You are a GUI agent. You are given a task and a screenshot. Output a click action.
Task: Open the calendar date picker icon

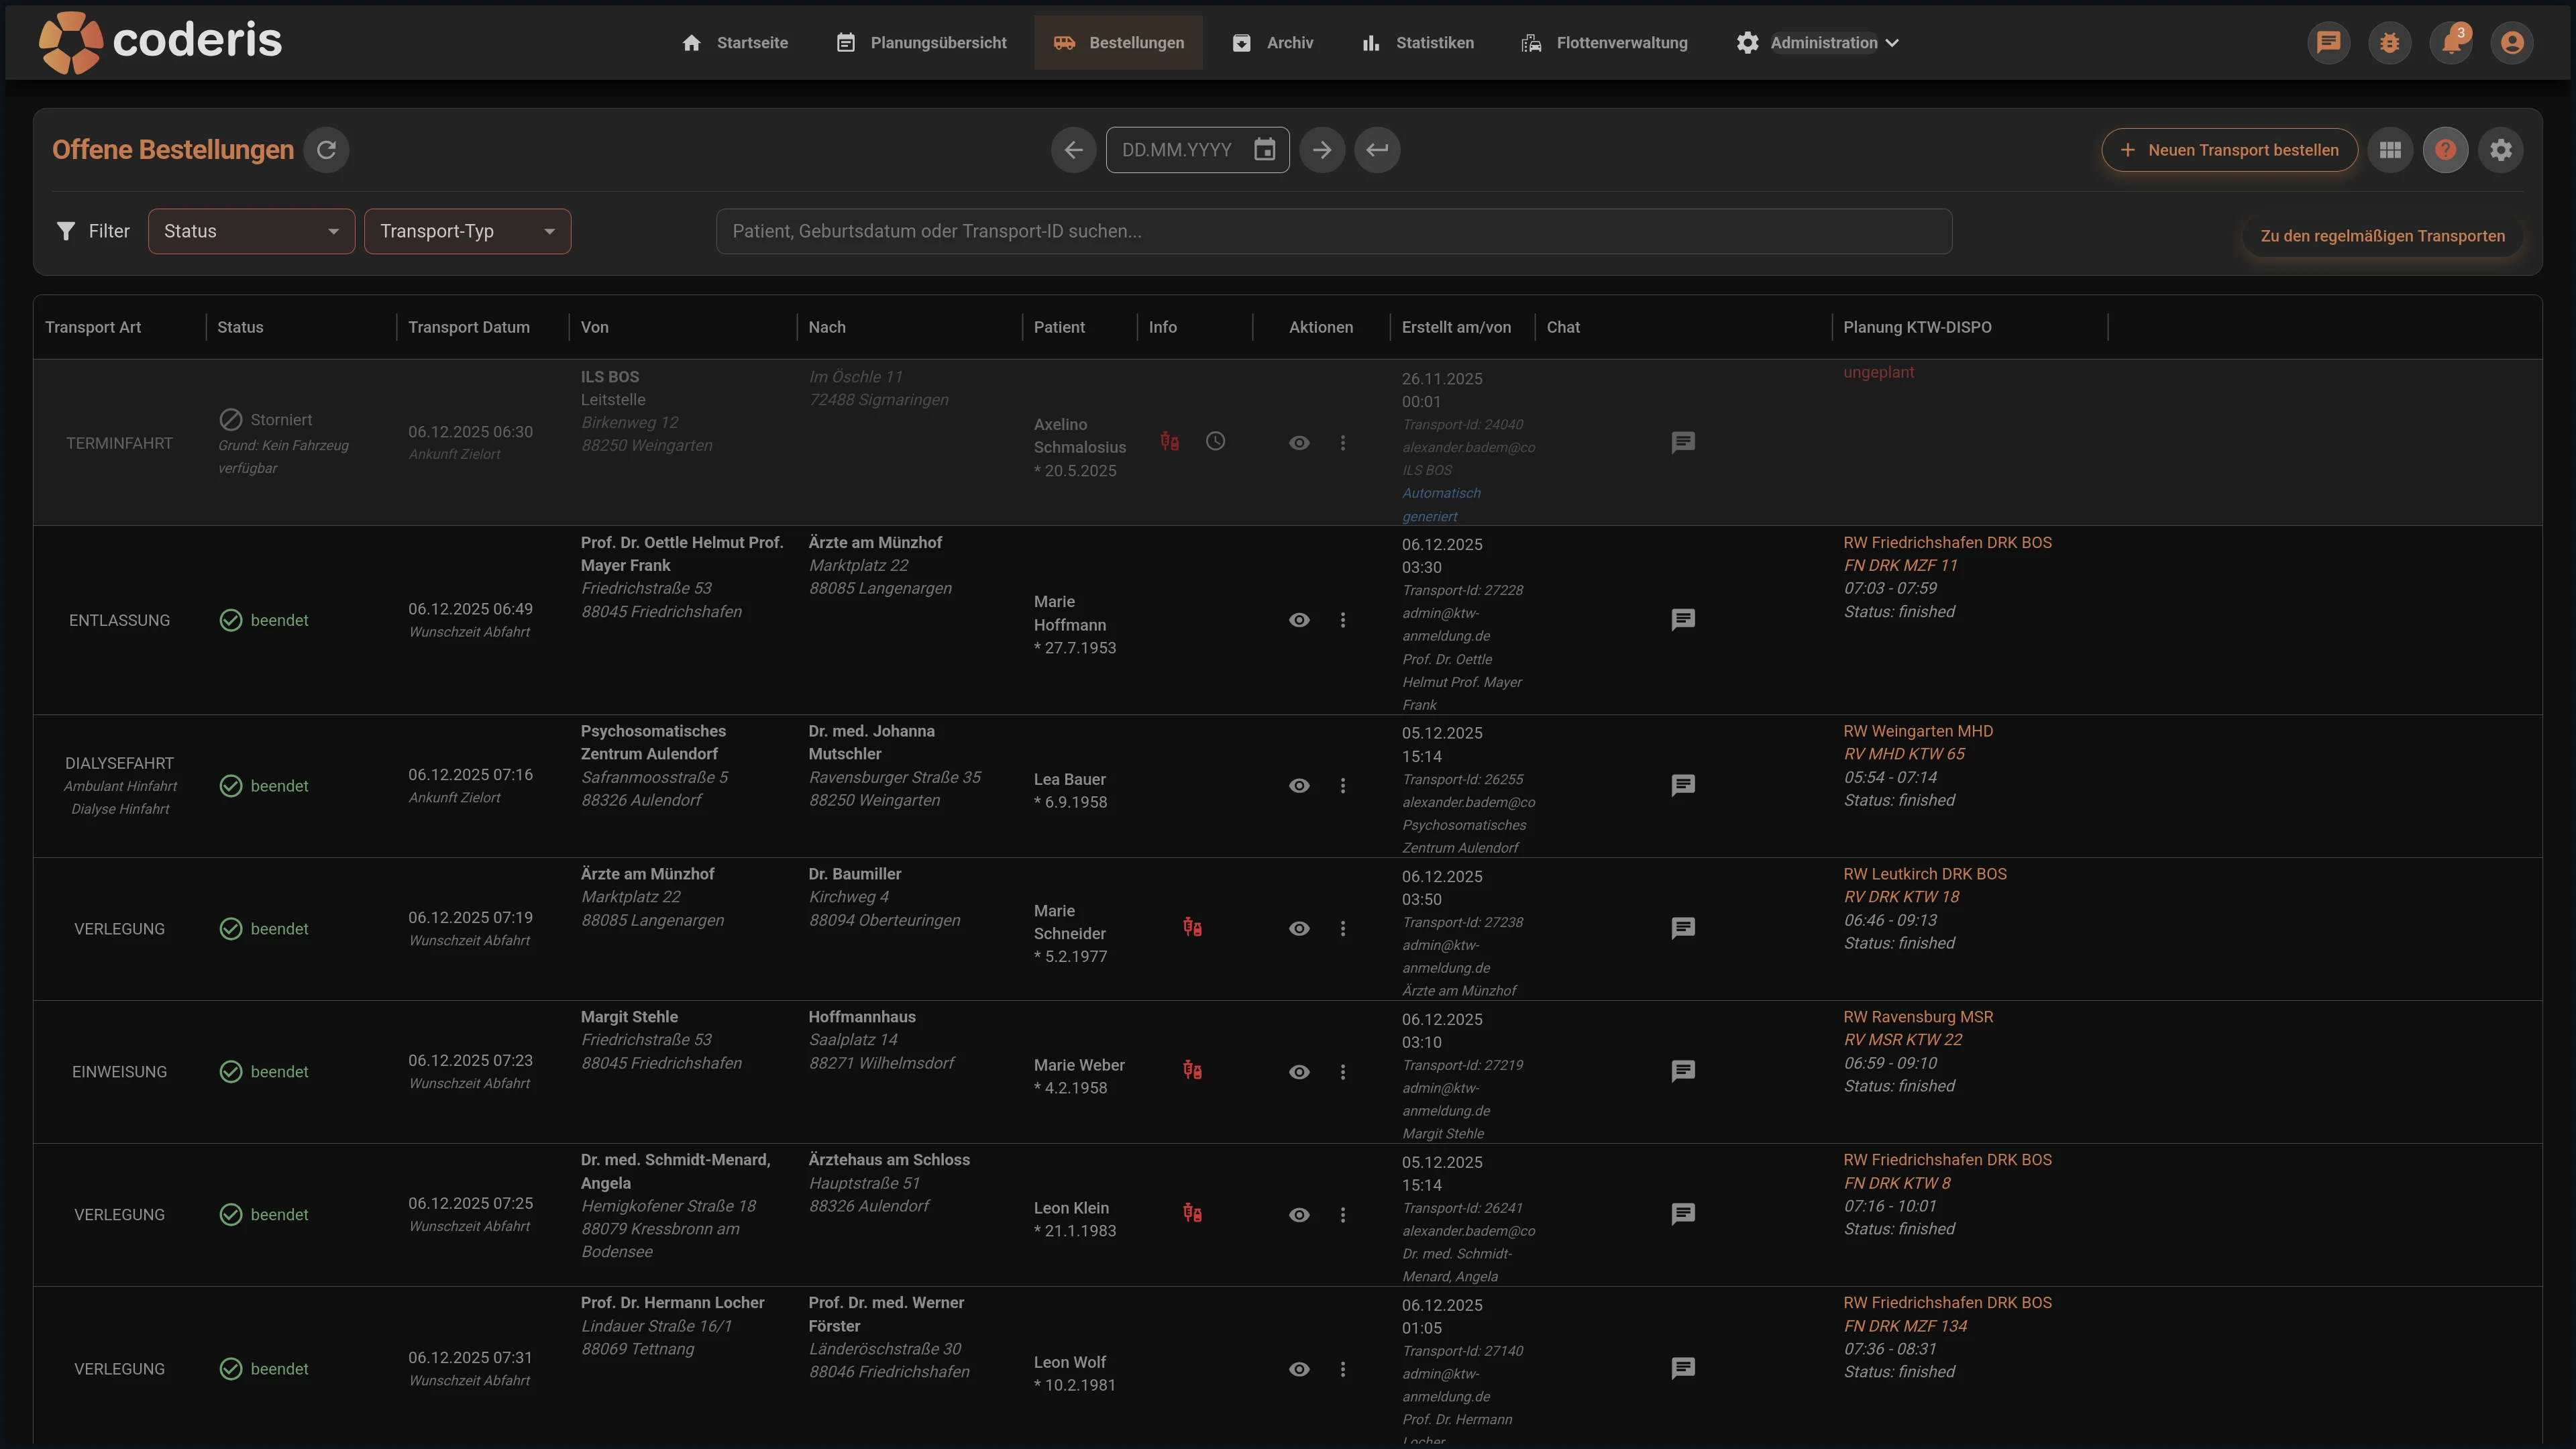(x=1265, y=150)
